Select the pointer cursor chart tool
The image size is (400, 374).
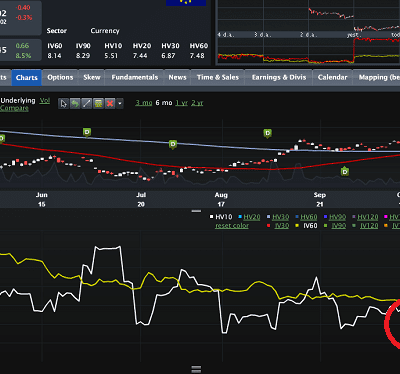coord(63,104)
